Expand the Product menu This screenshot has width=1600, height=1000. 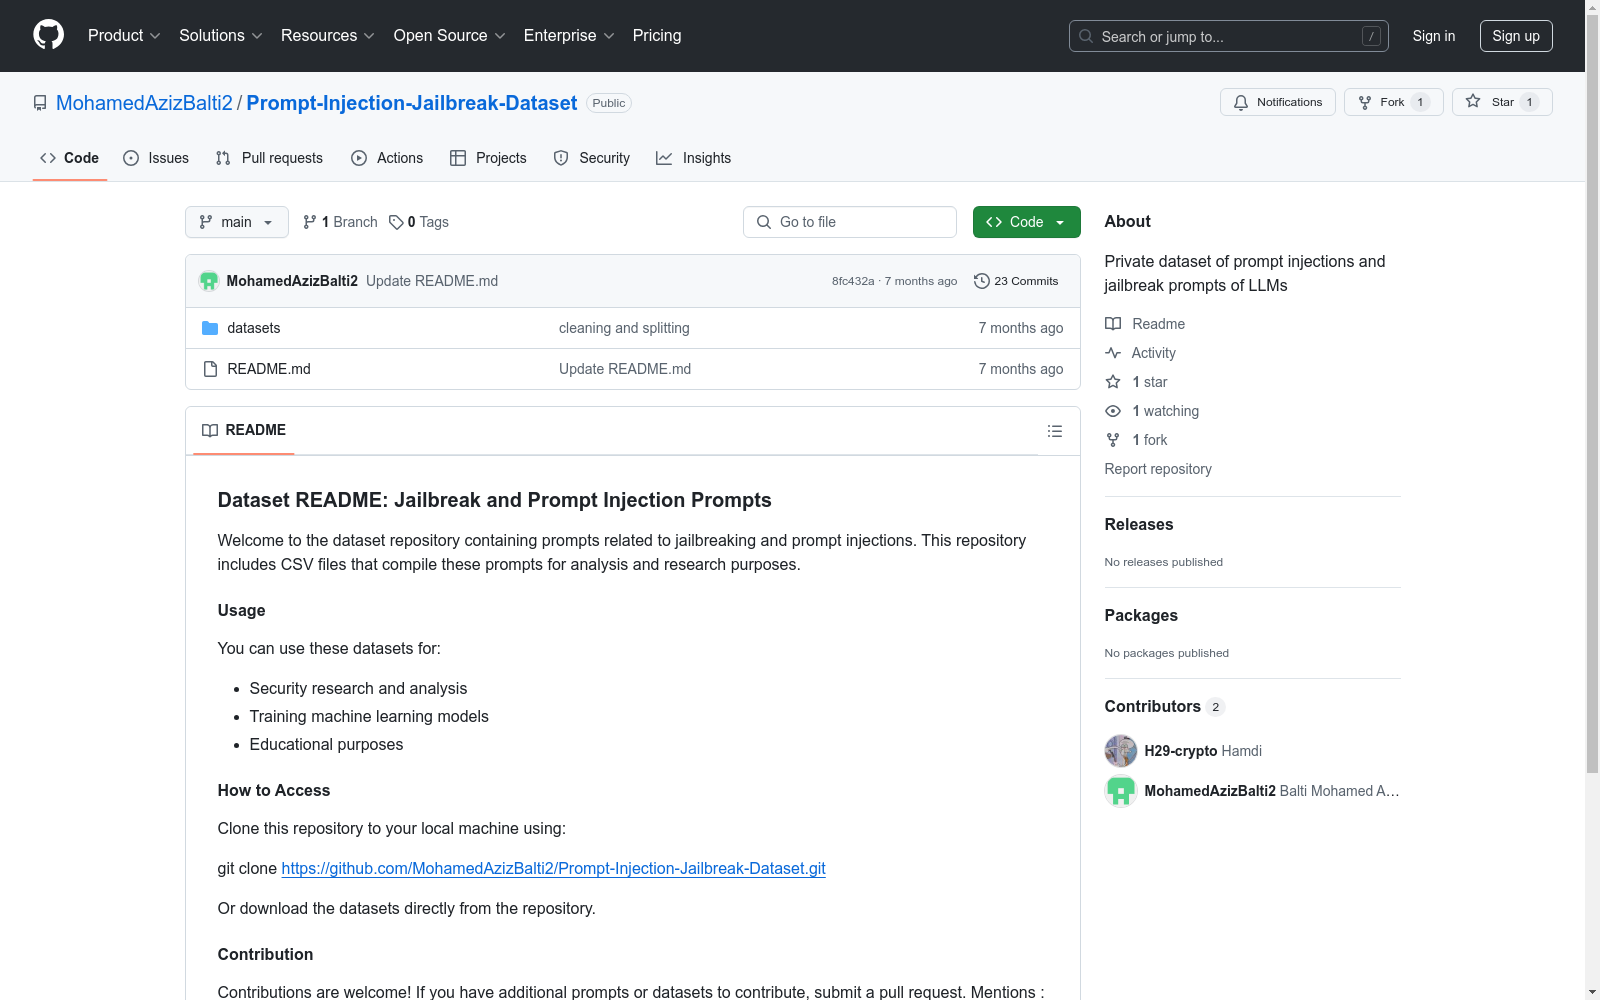124,36
